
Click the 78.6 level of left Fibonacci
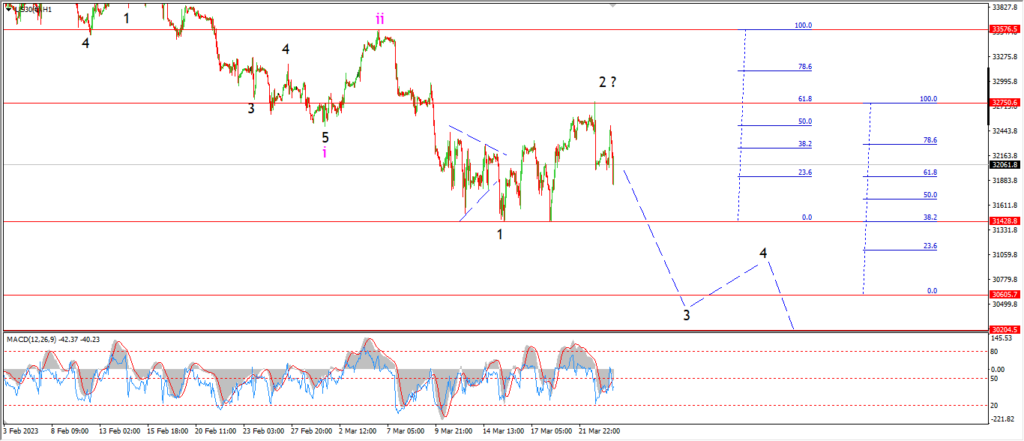805,67
